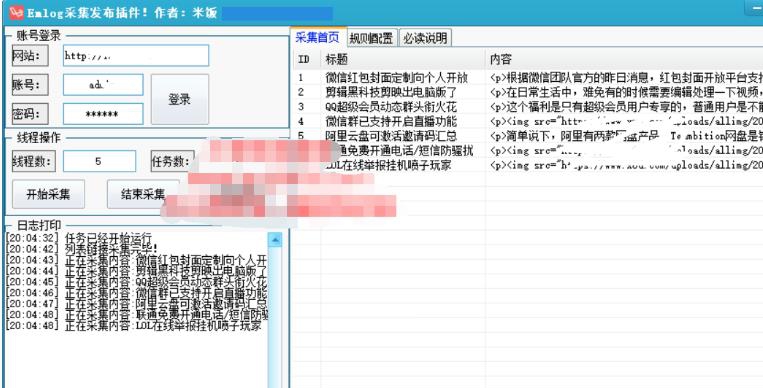
Task: Click last log line LOL在线举报挂机喷子玩家
Action: [134, 326]
